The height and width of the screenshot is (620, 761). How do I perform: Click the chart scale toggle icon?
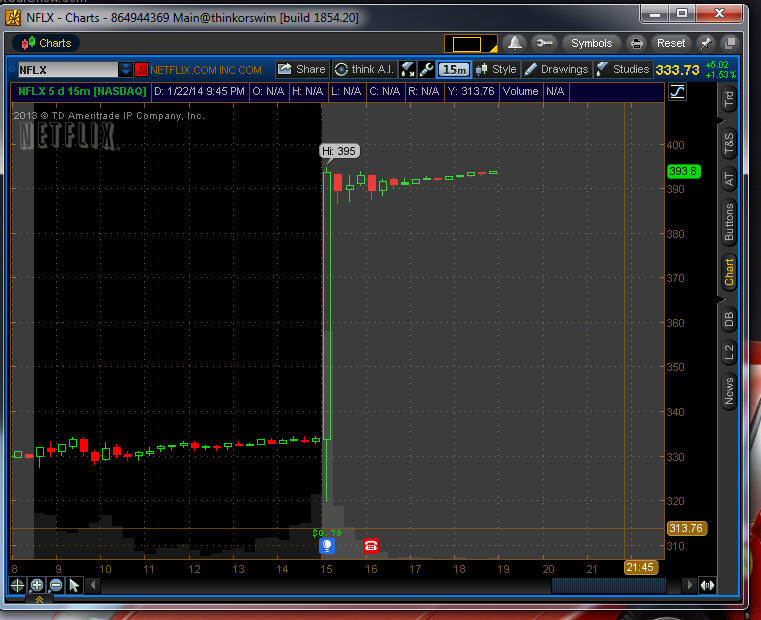pos(677,91)
